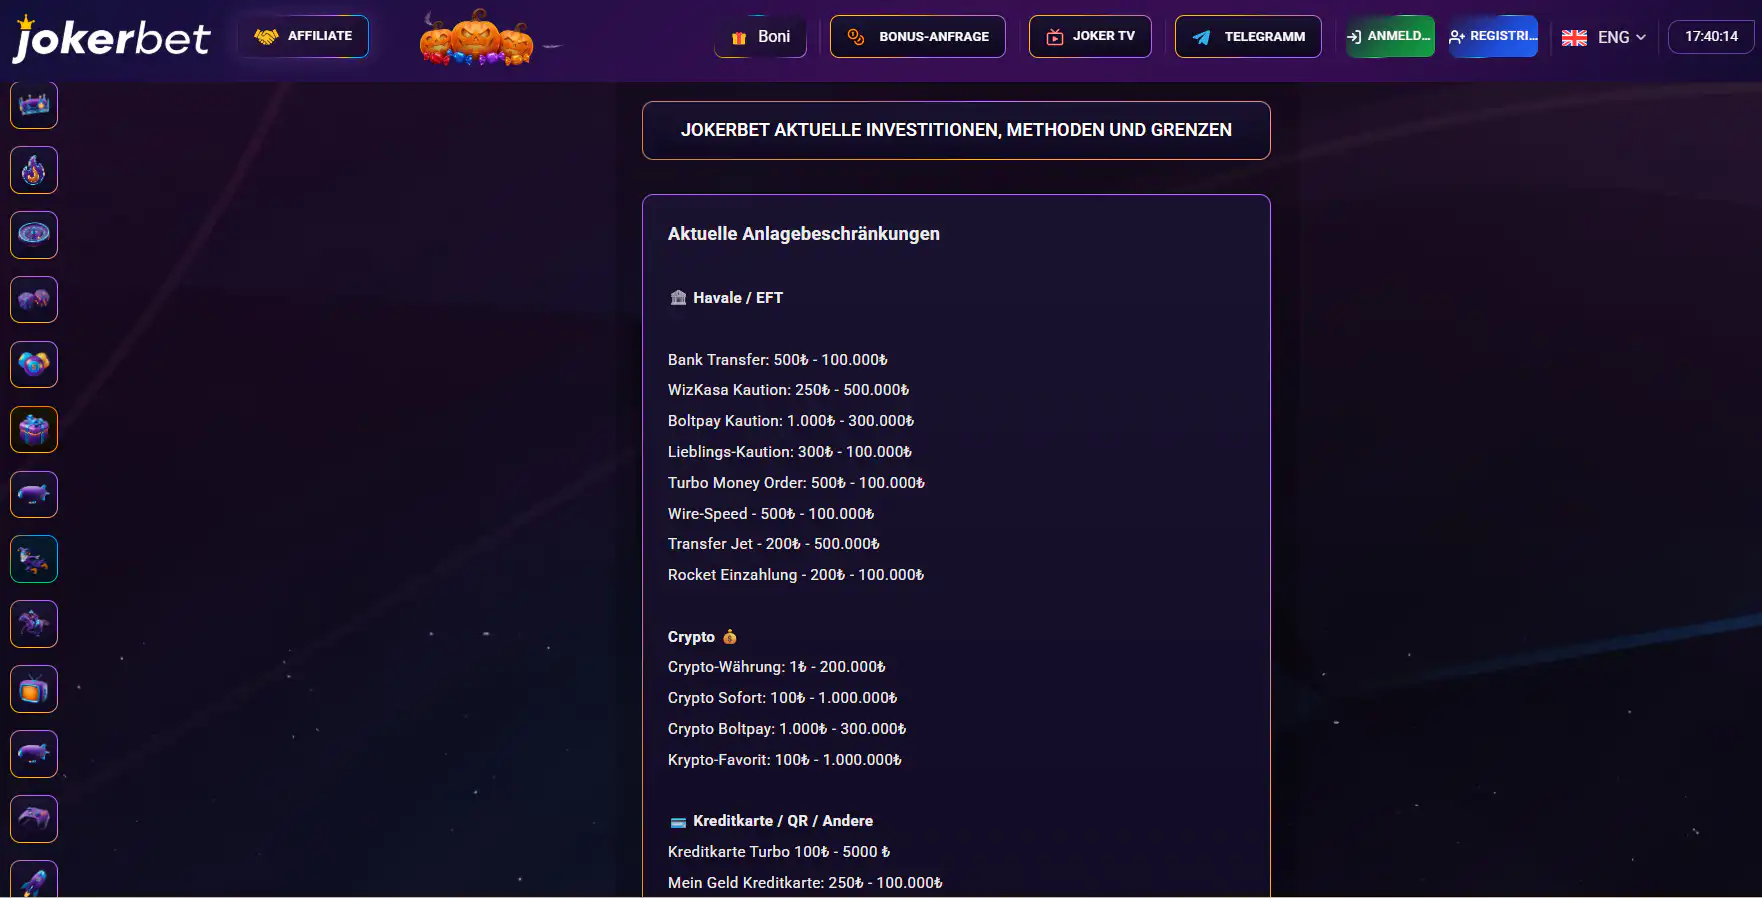Image resolution: width=1762 pixels, height=898 pixels.
Task: Click the game controller sidebar icon
Action: pyautogui.click(x=34, y=819)
